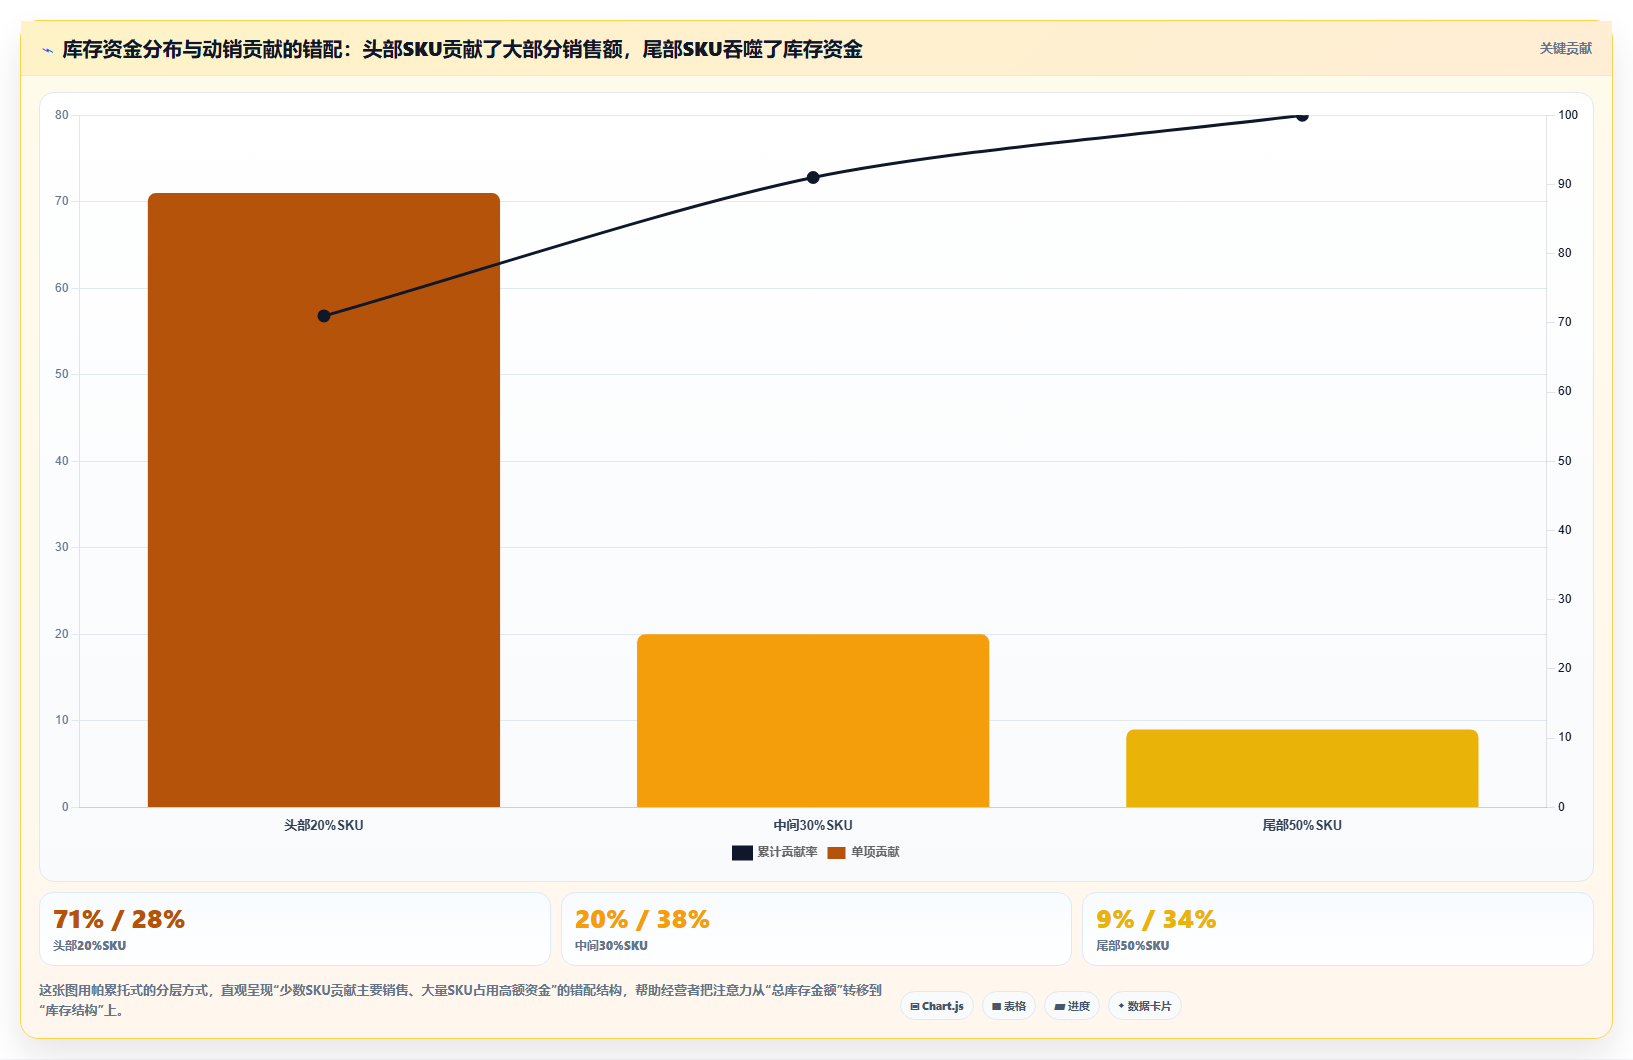Click the 尾部50%SKU axis label
The height and width of the screenshot is (1060, 1633).
(x=1302, y=825)
